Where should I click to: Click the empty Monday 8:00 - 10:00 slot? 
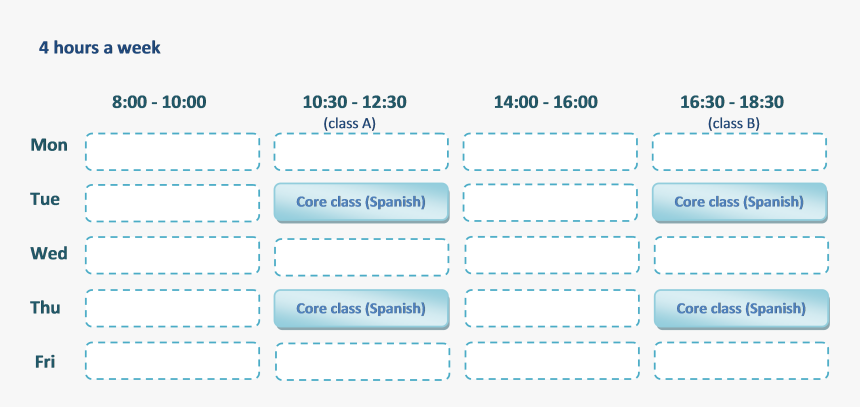pyautogui.click(x=172, y=152)
